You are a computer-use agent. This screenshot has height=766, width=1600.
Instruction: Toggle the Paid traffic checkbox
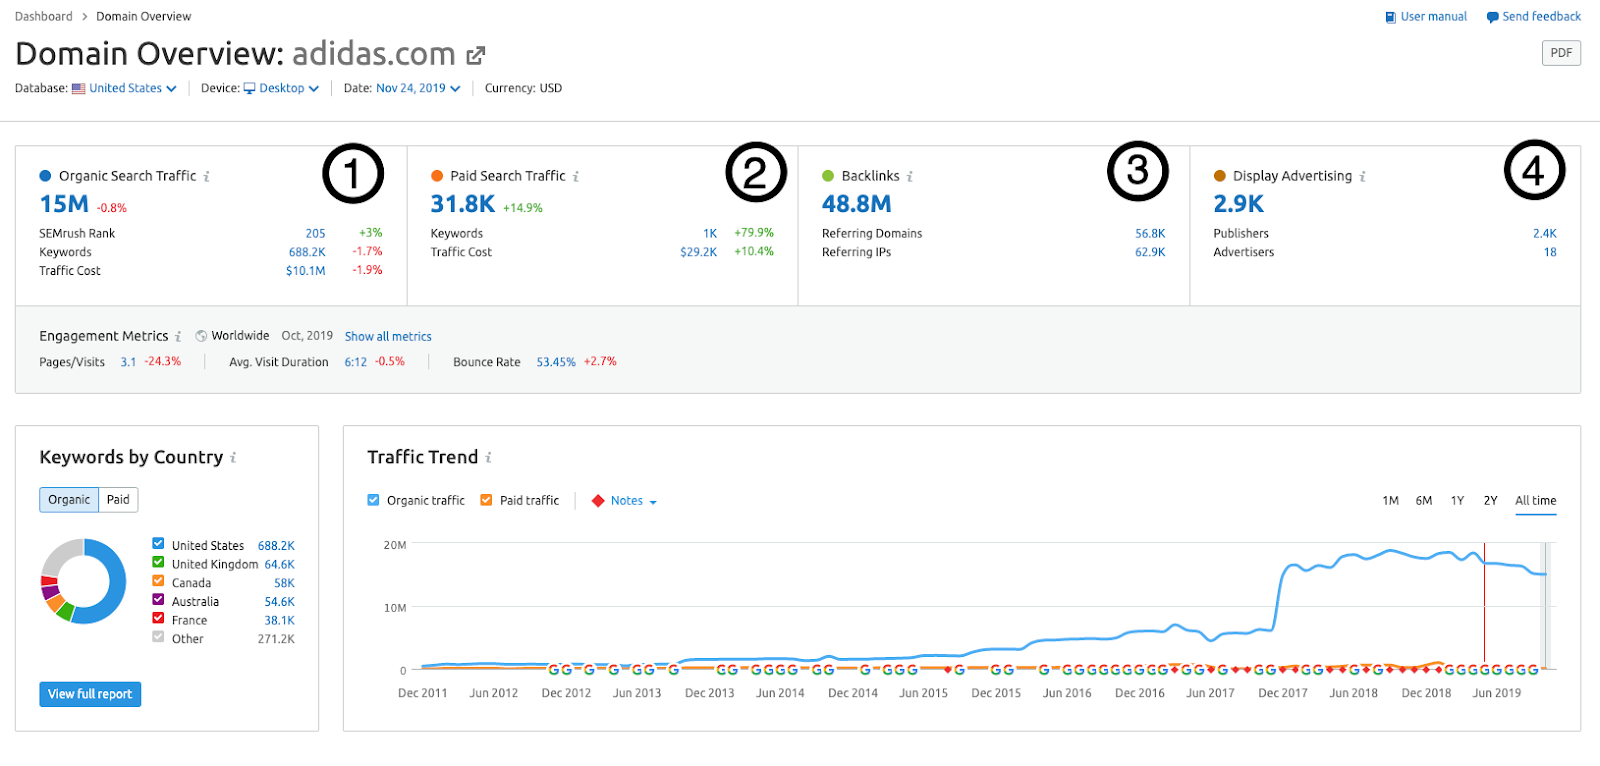(486, 500)
